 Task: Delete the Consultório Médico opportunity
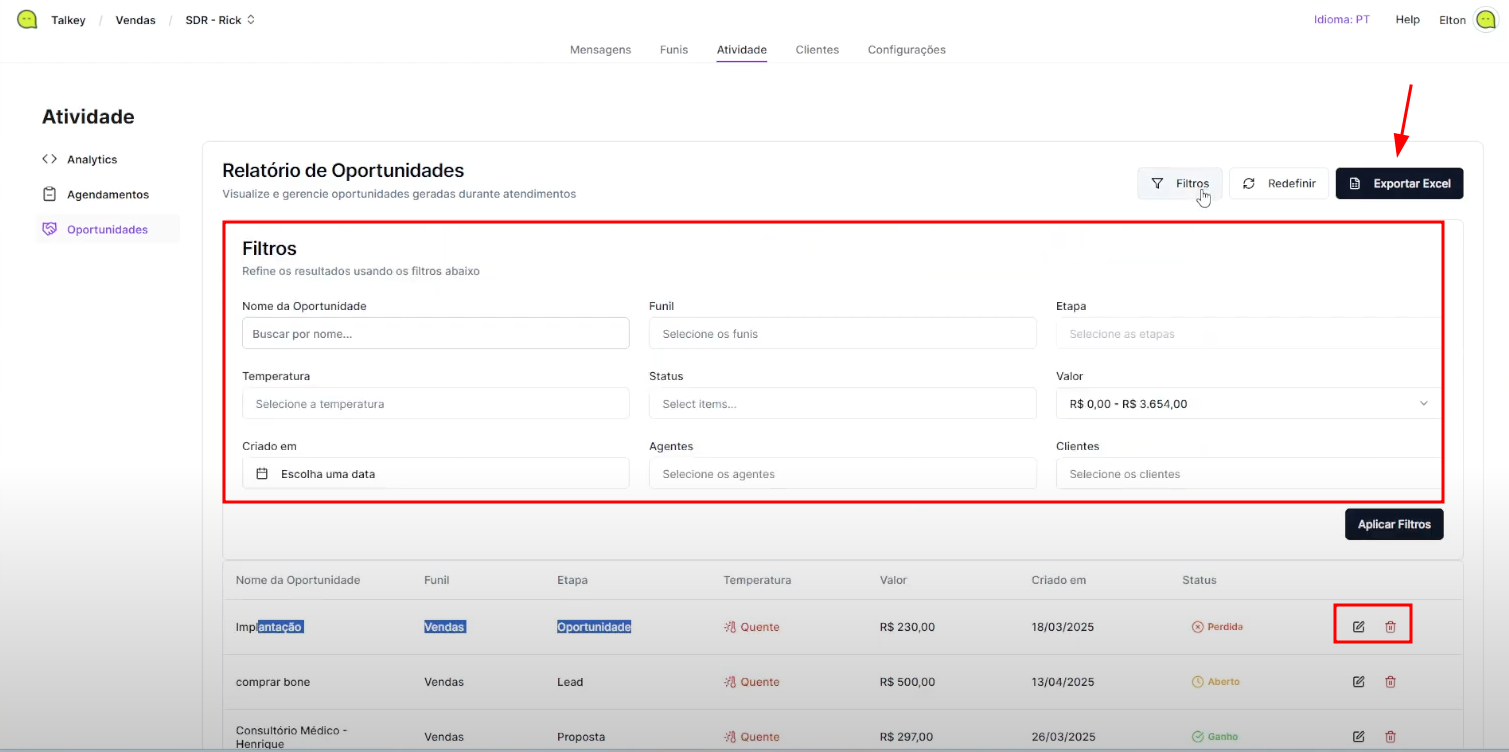pyautogui.click(x=1390, y=737)
